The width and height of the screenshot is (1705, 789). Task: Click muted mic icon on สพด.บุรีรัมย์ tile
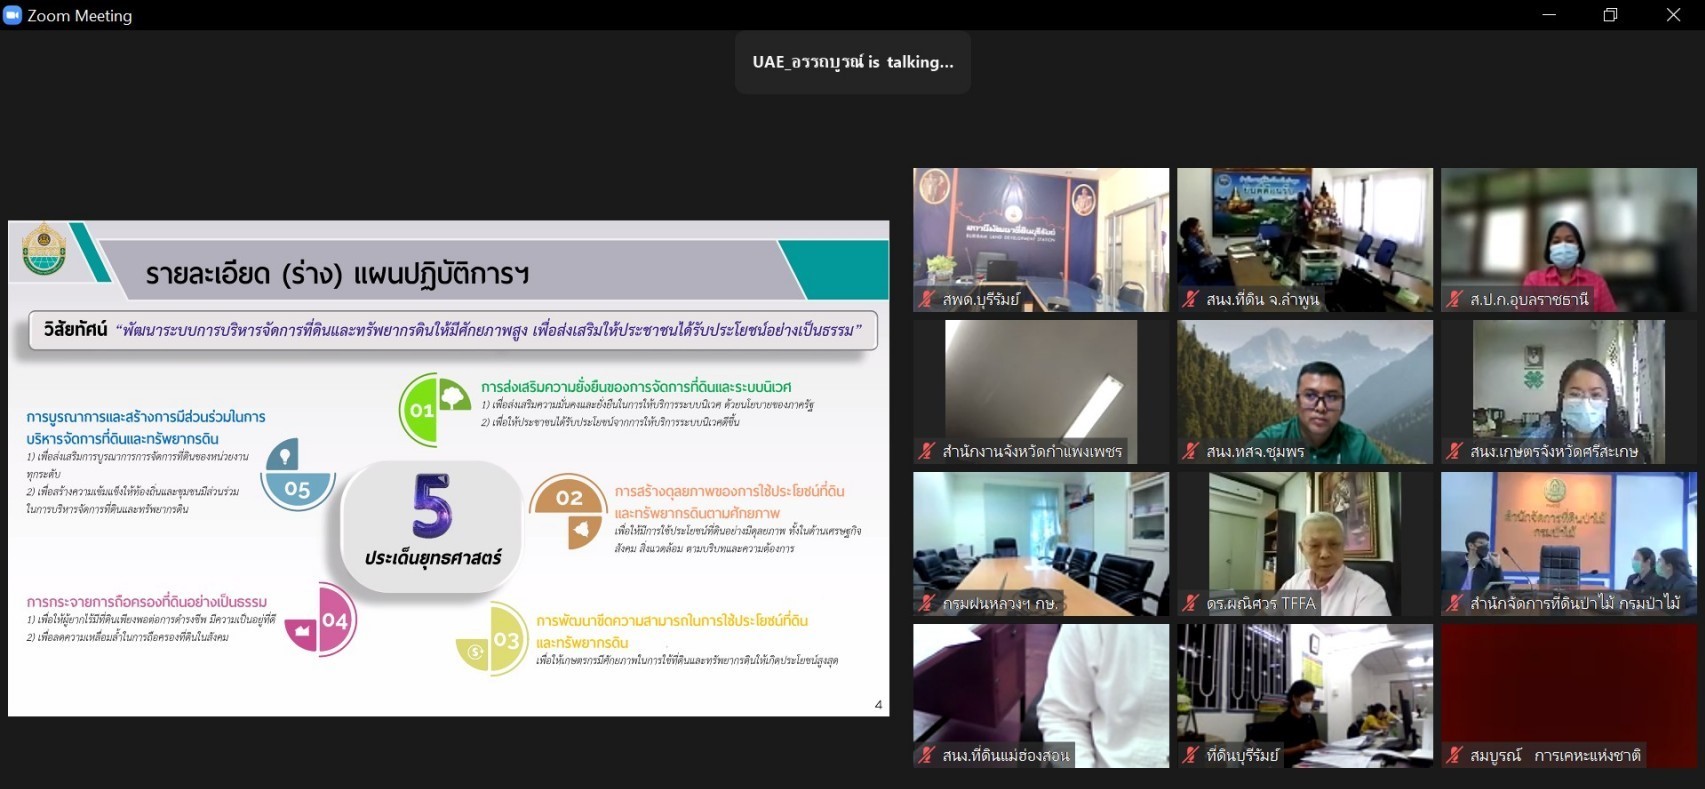927,299
